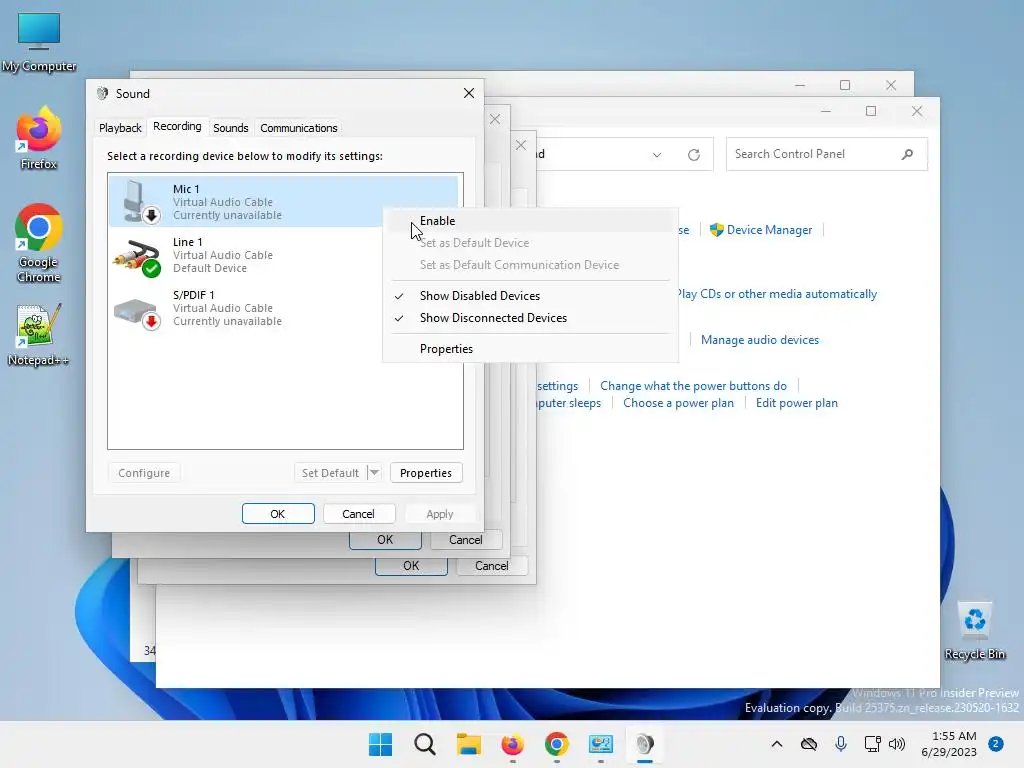The width and height of the screenshot is (1024, 768).
Task: Close the Sound dialog
Action: 469,93
